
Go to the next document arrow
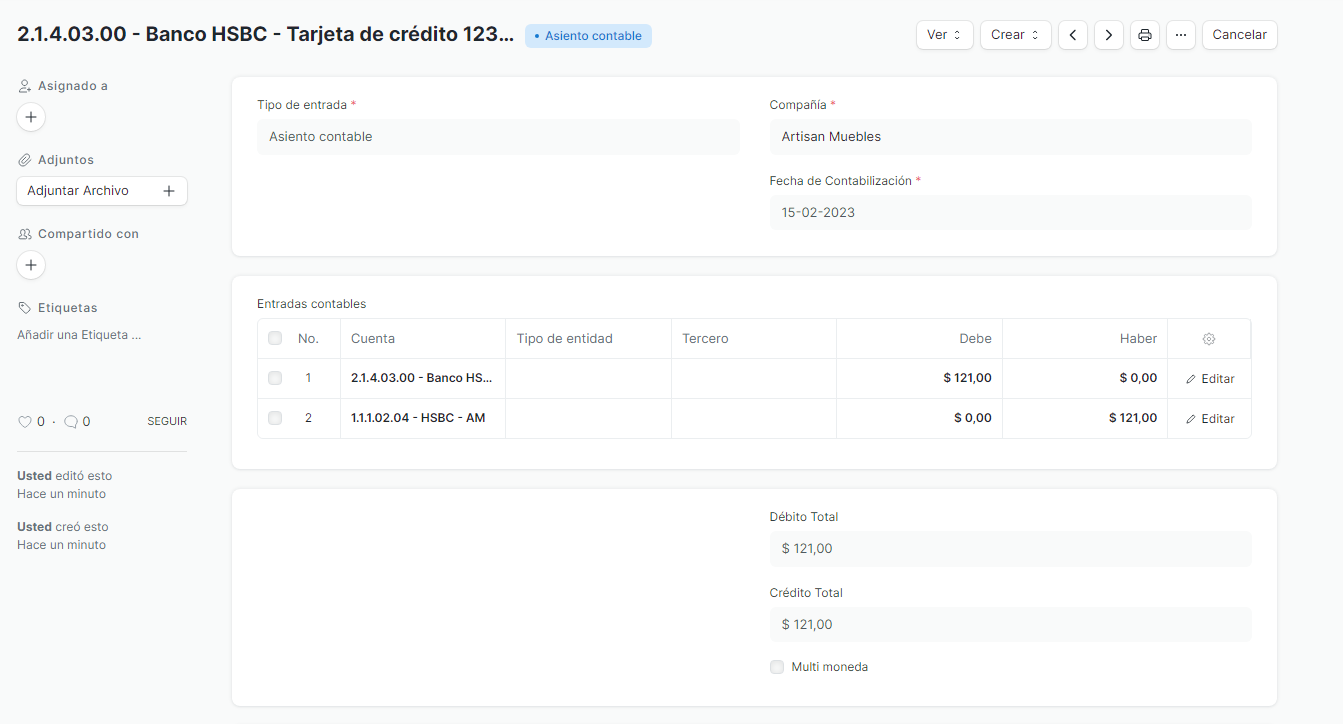click(x=1108, y=35)
